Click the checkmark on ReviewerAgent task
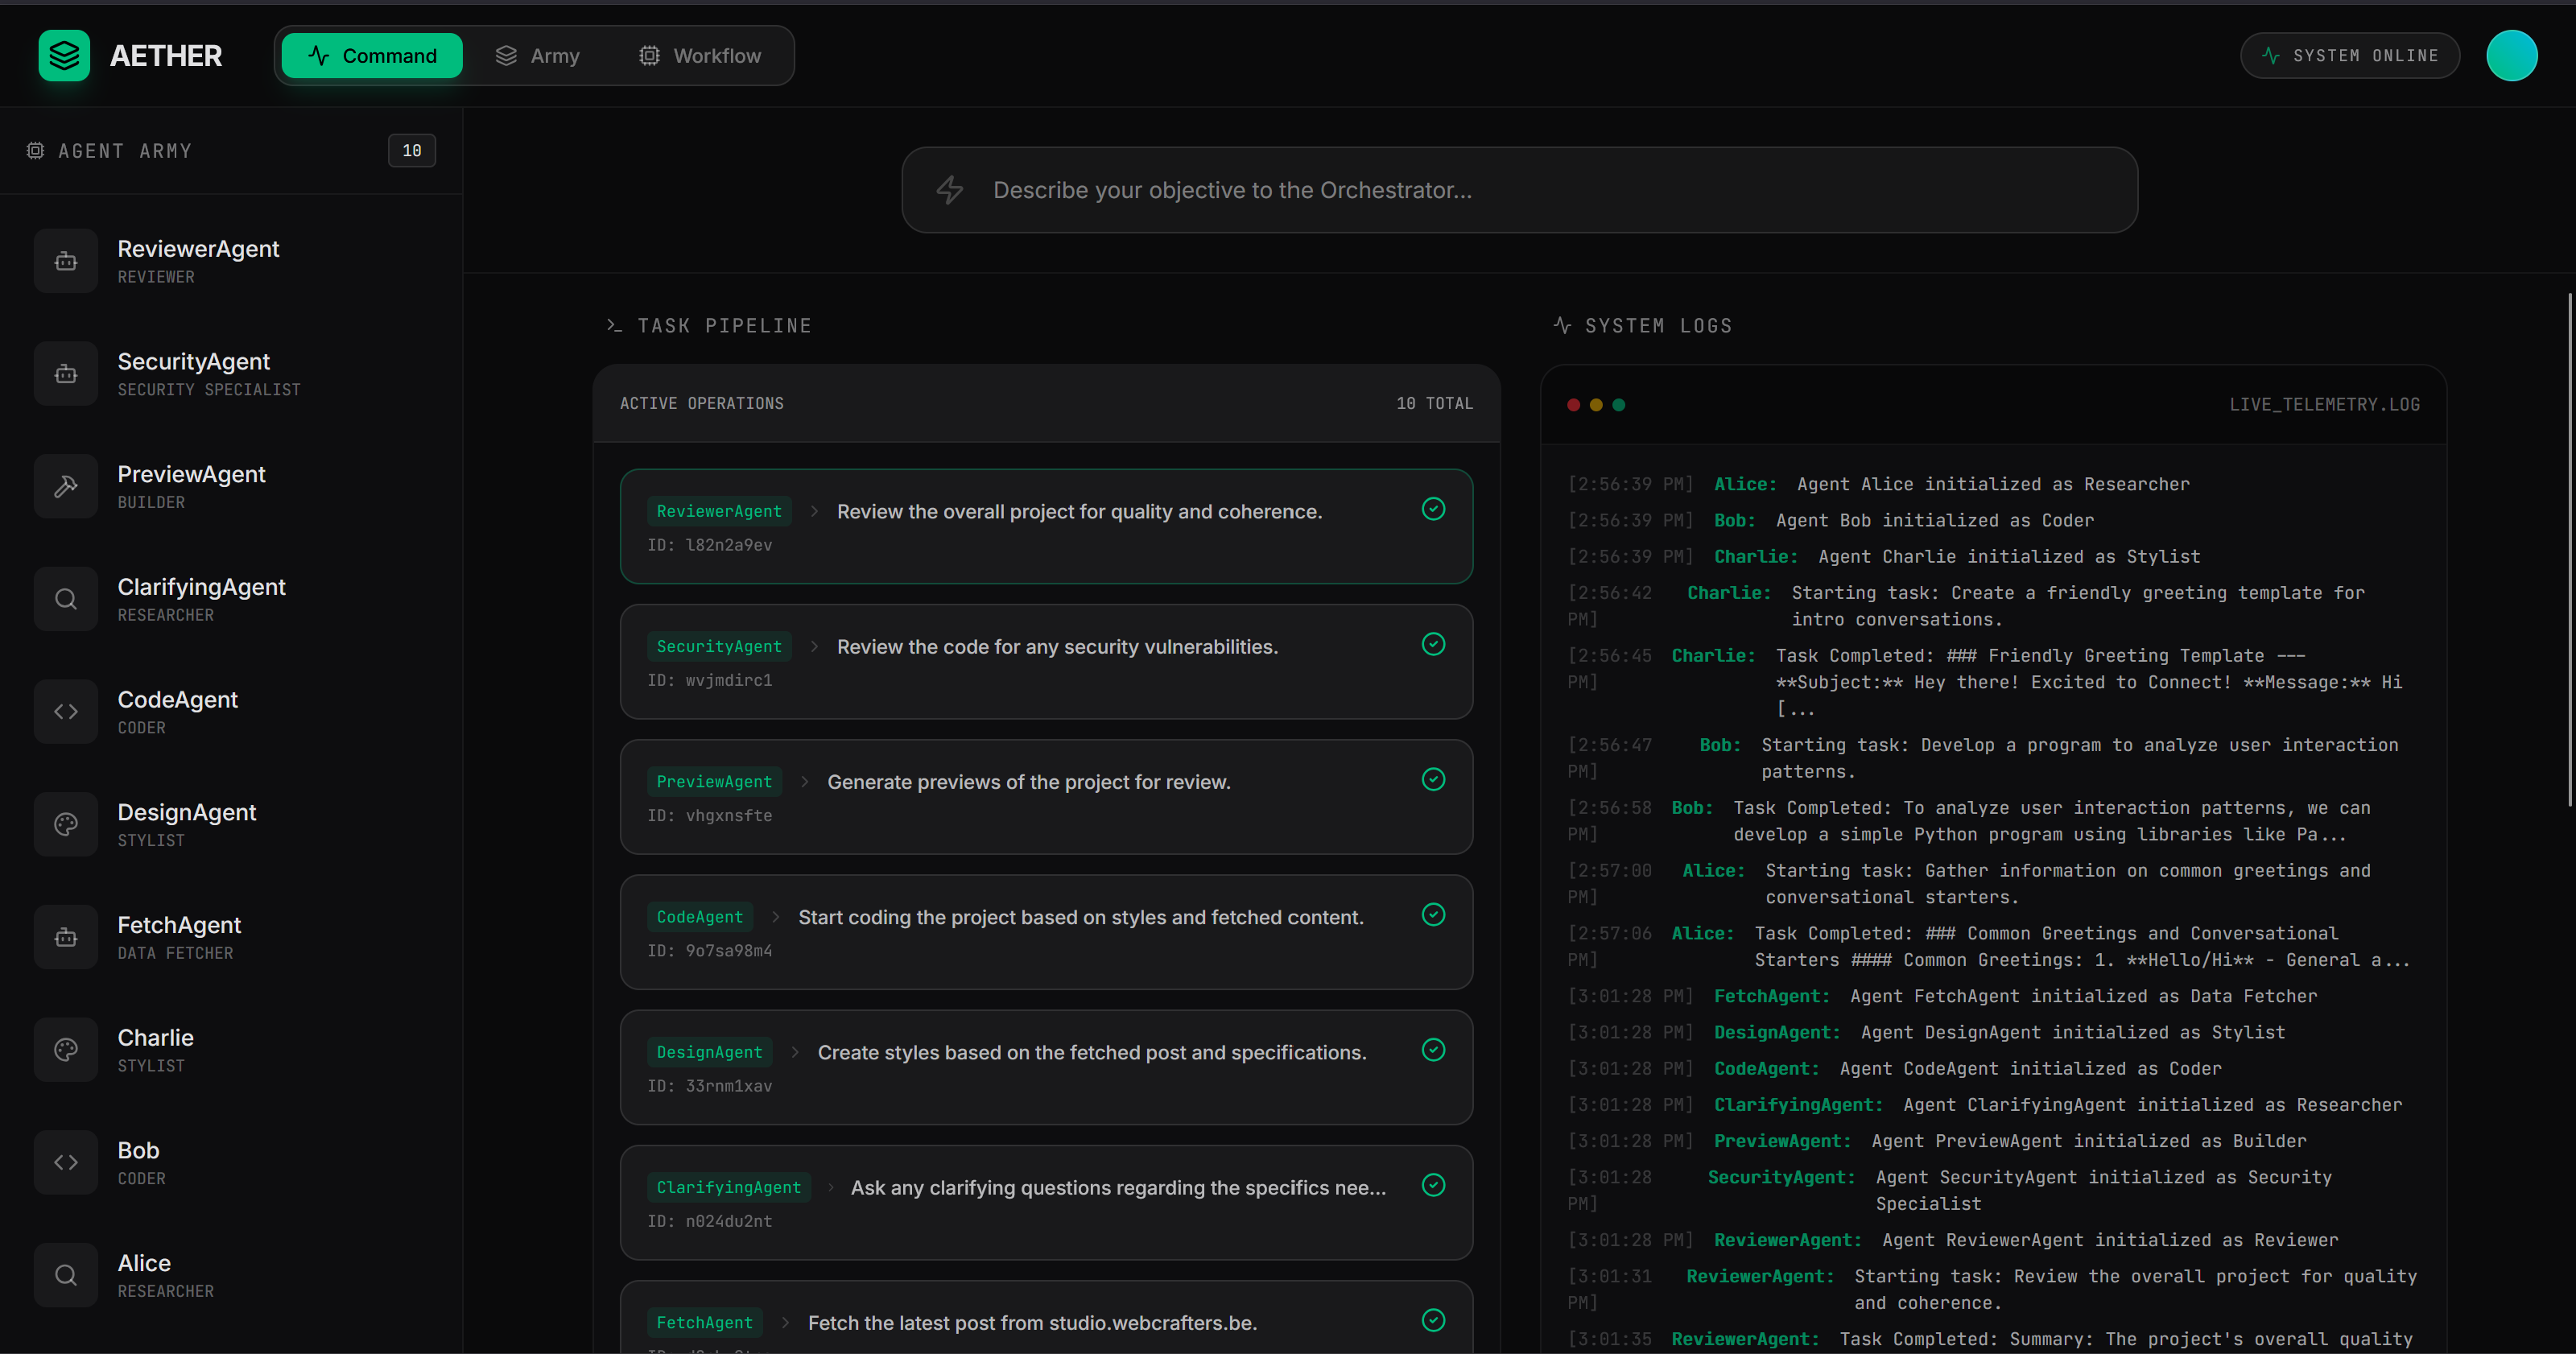Image resolution: width=2576 pixels, height=1354 pixels. (x=1433, y=509)
